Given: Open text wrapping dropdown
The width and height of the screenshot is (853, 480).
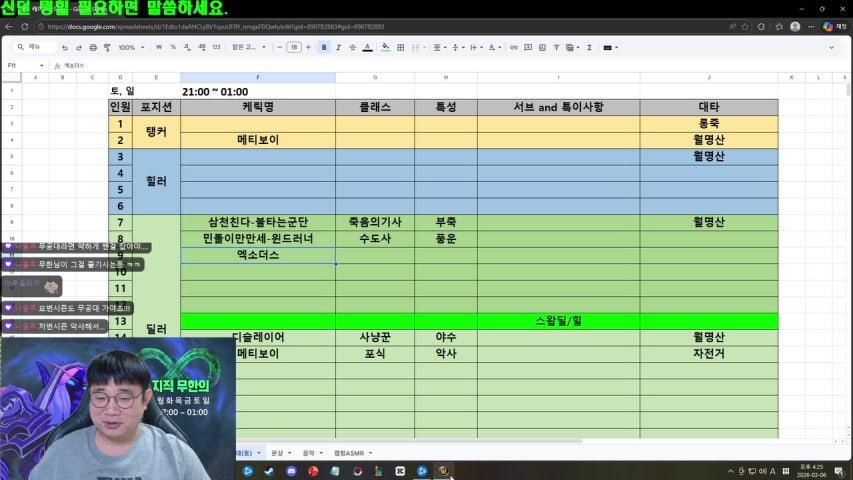Looking at the screenshot, I should click(476, 47).
